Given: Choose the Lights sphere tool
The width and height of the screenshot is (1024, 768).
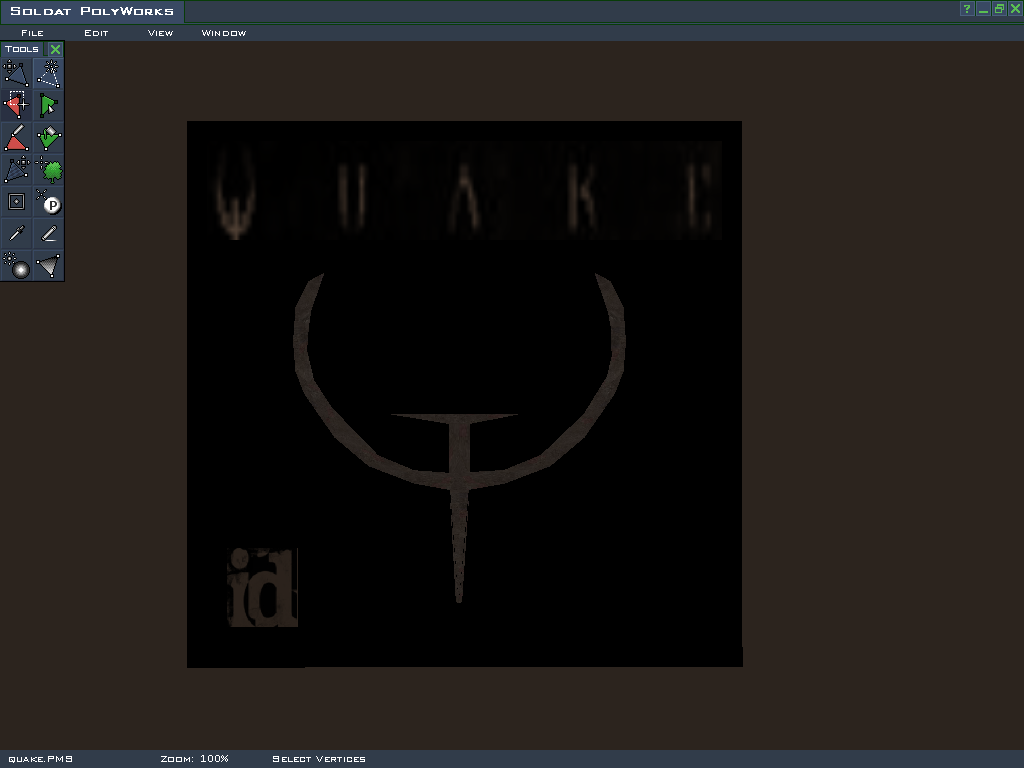Looking at the screenshot, I should (16, 266).
